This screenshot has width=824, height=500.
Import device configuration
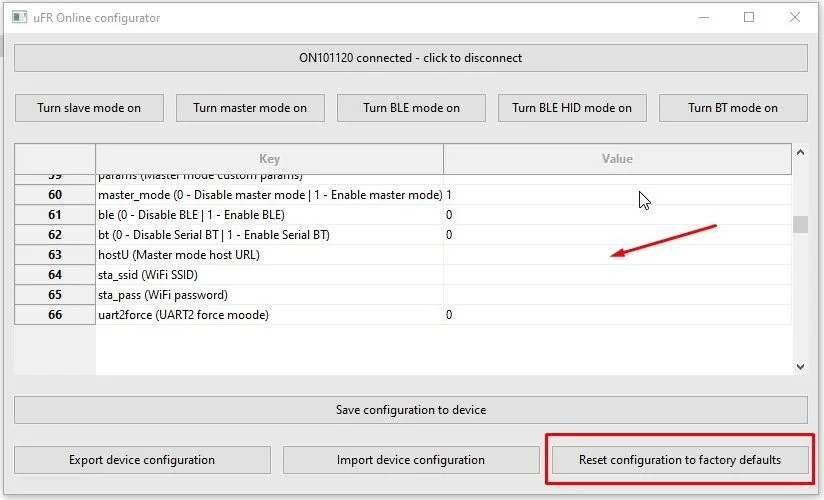pyautogui.click(x=411, y=460)
